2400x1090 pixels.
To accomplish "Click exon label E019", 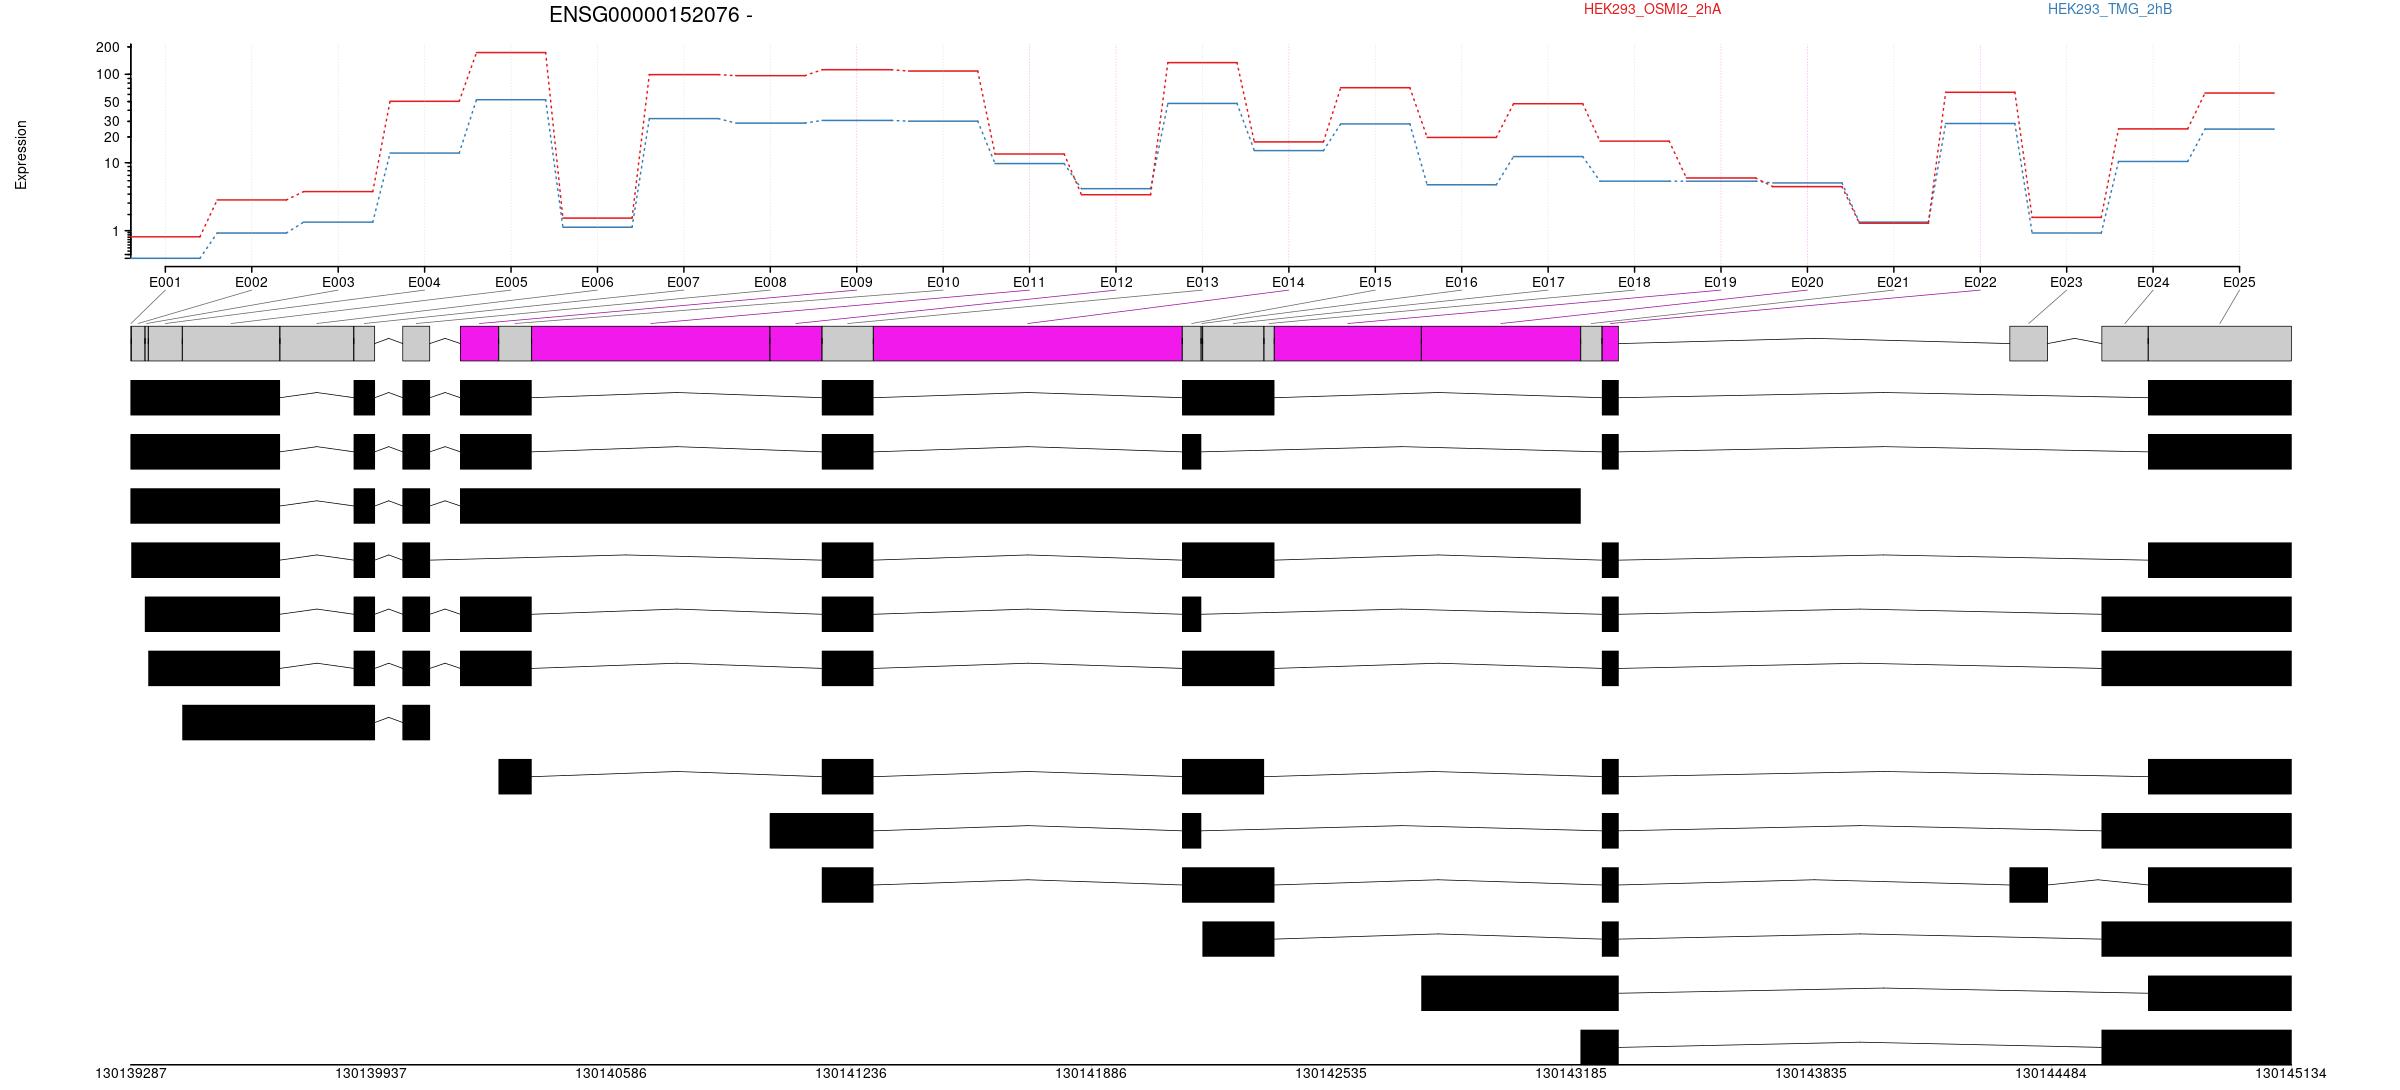I will tap(1720, 282).
